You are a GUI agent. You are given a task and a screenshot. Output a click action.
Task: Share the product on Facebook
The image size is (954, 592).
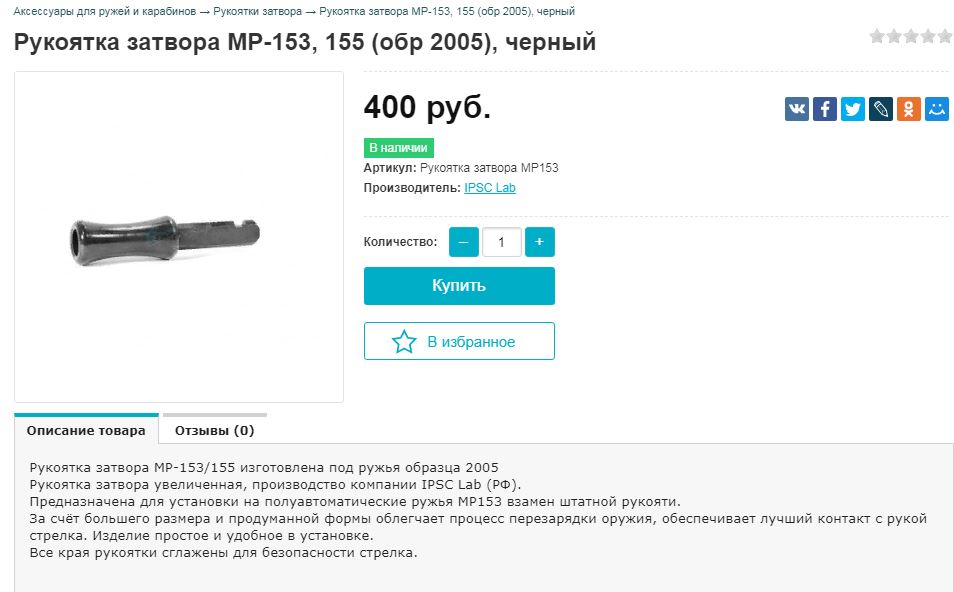[824, 108]
